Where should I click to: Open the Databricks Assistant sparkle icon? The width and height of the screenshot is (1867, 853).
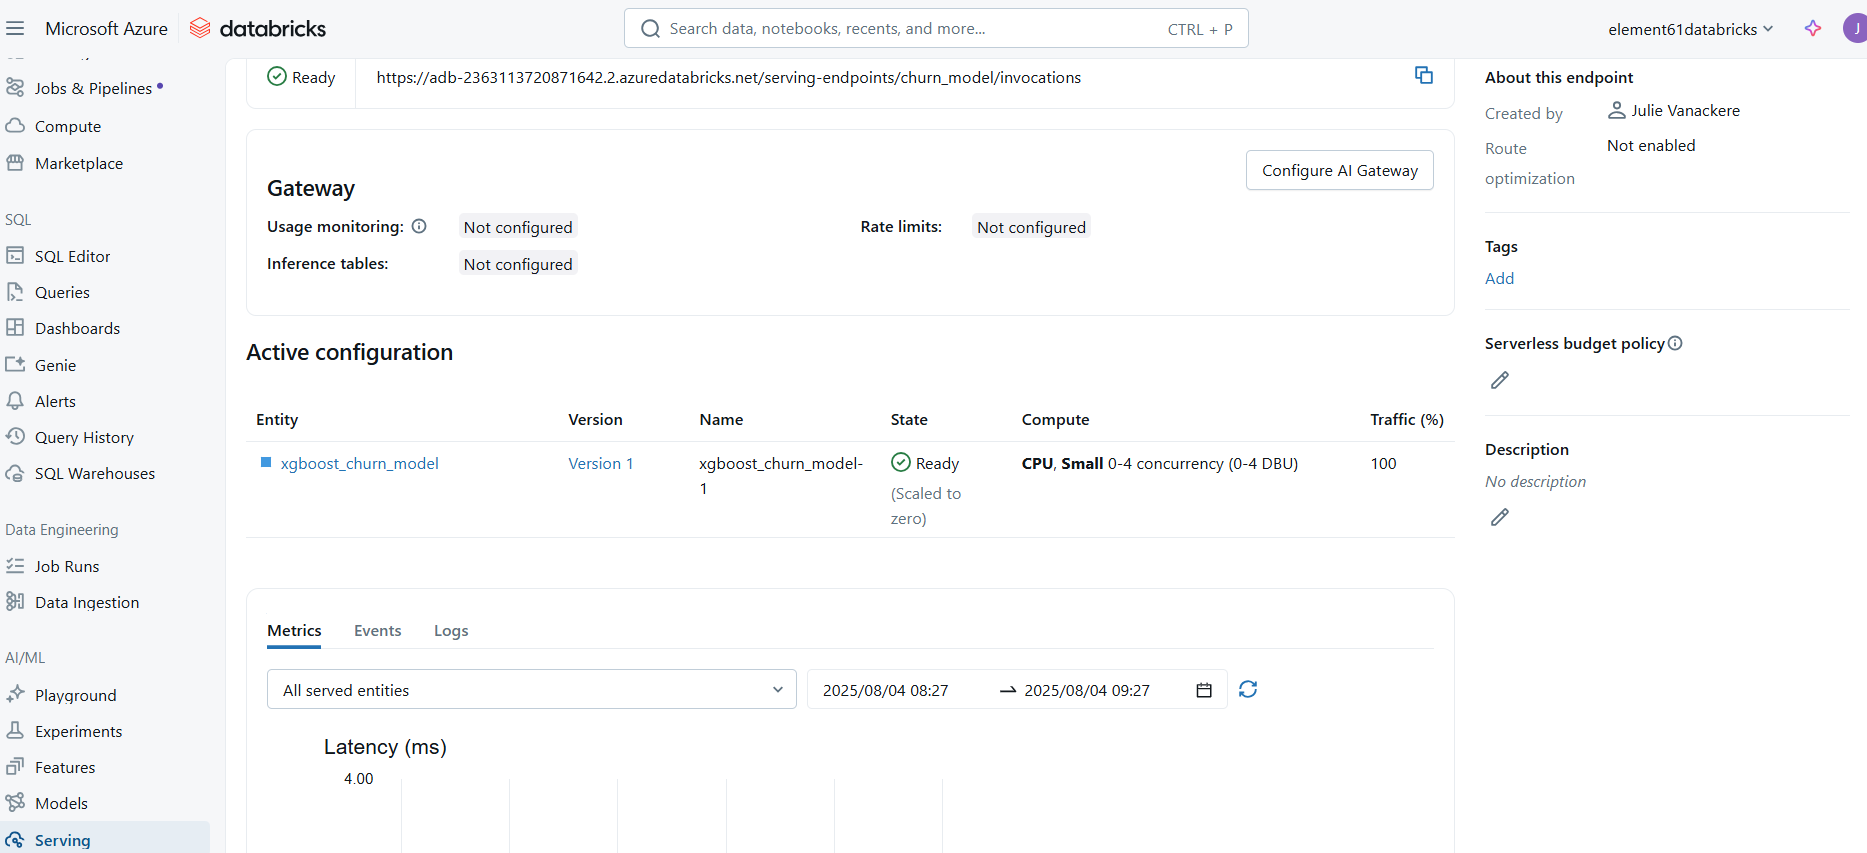(x=1813, y=28)
